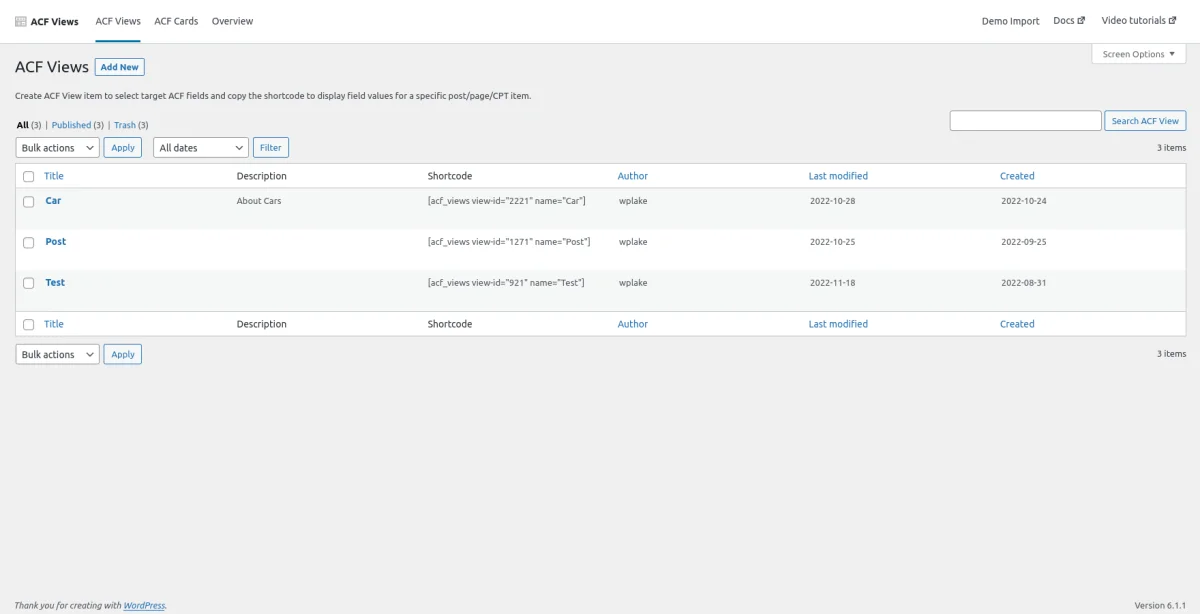
Task: Click the 2022-08-31 created date
Action: [x=1024, y=283]
